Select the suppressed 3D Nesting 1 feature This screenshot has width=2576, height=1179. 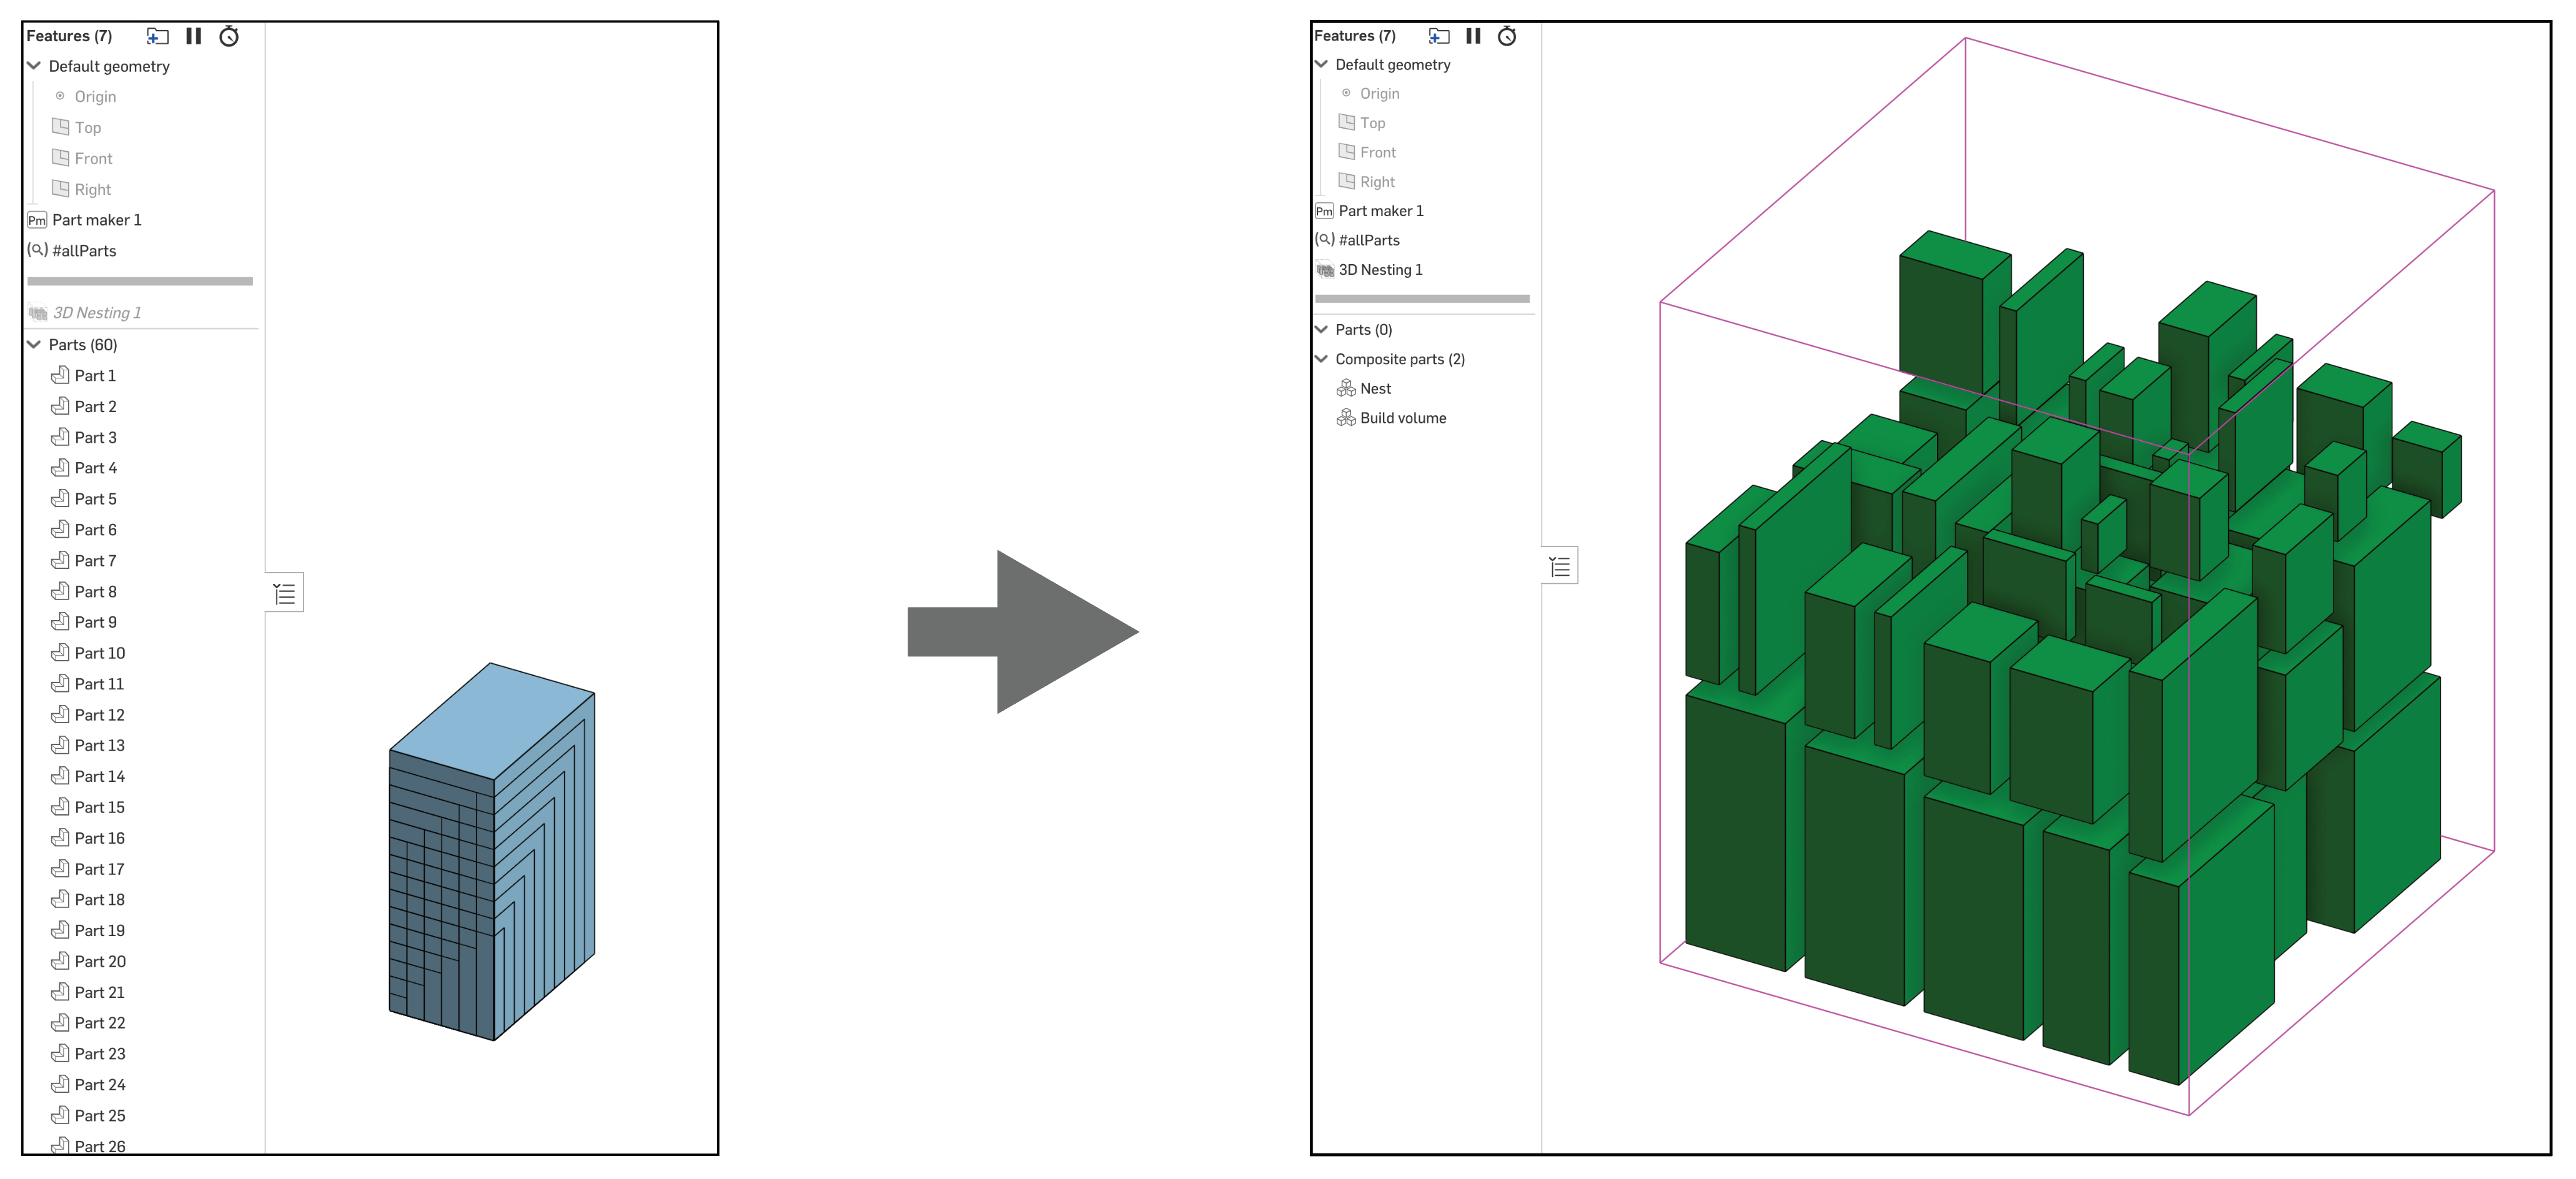[96, 313]
